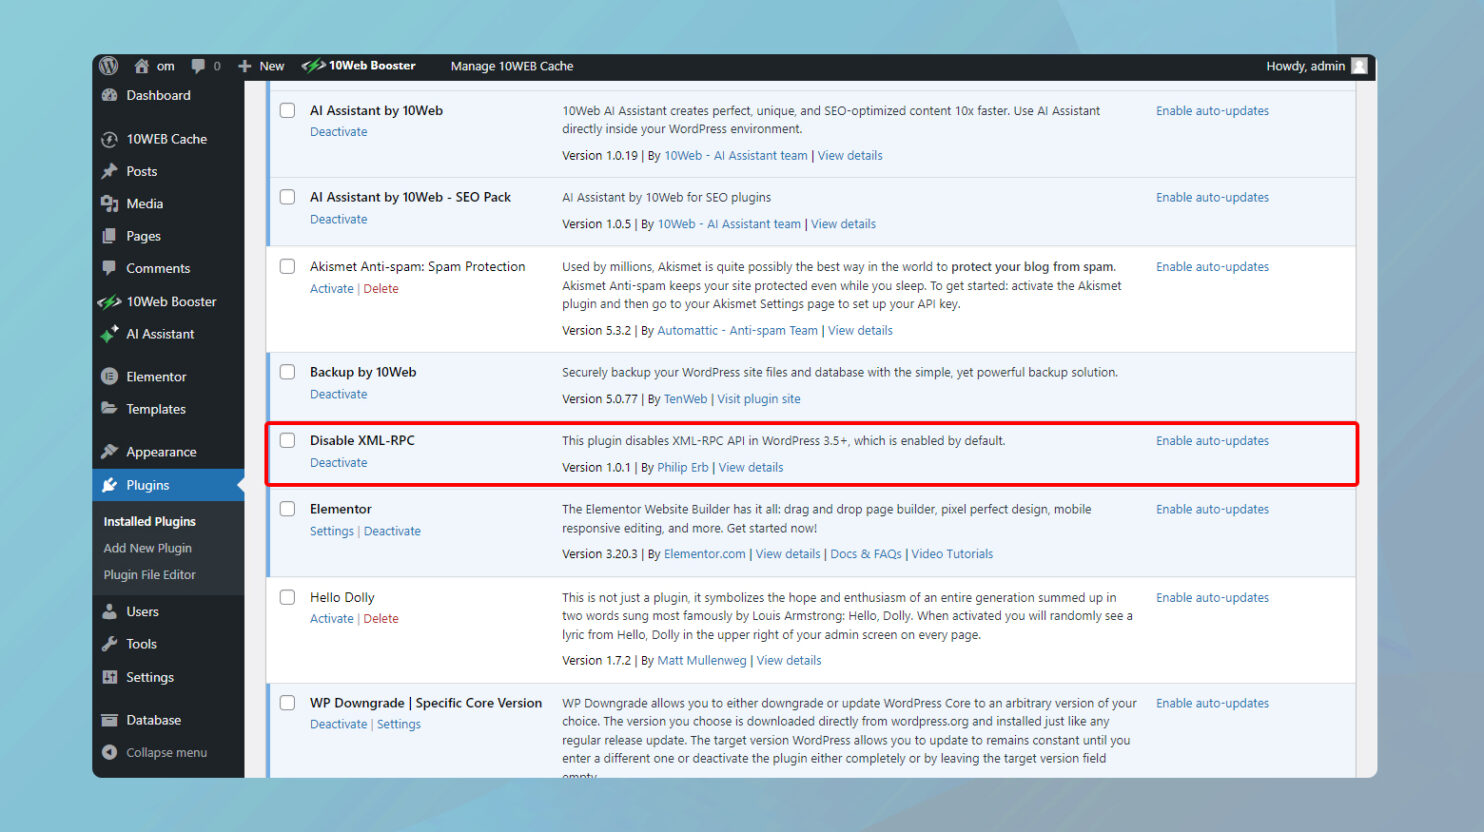Check the Disable XML-RPC plugin checkbox
Image resolution: width=1484 pixels, height=832 pixels.
[x=288, y=440]
